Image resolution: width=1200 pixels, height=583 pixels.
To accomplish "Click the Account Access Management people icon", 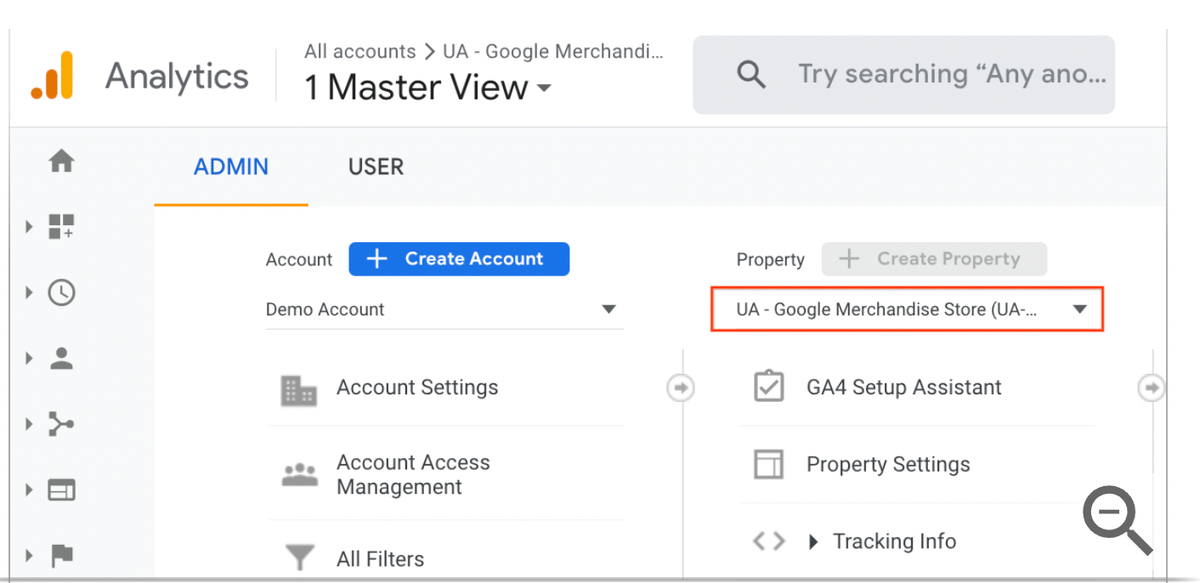I will tap(299, 475).
